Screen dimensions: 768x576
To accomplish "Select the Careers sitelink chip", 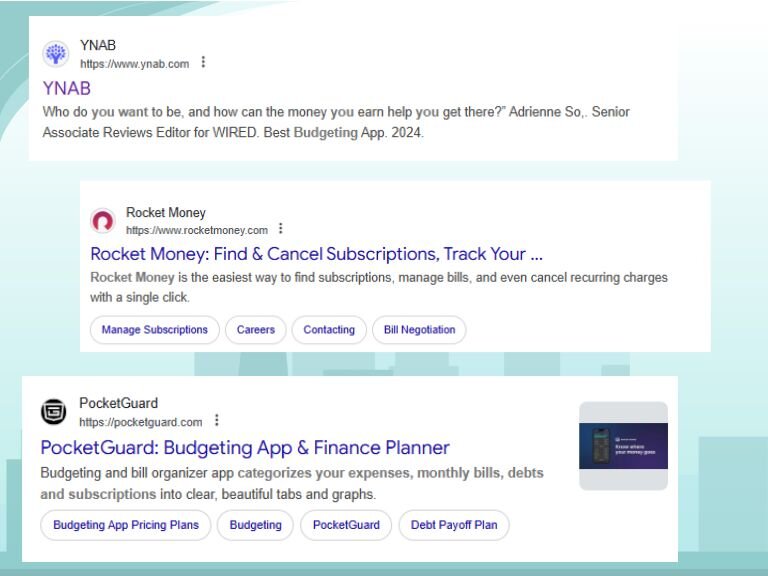I will pyautogui.click(x=256, y=330).
